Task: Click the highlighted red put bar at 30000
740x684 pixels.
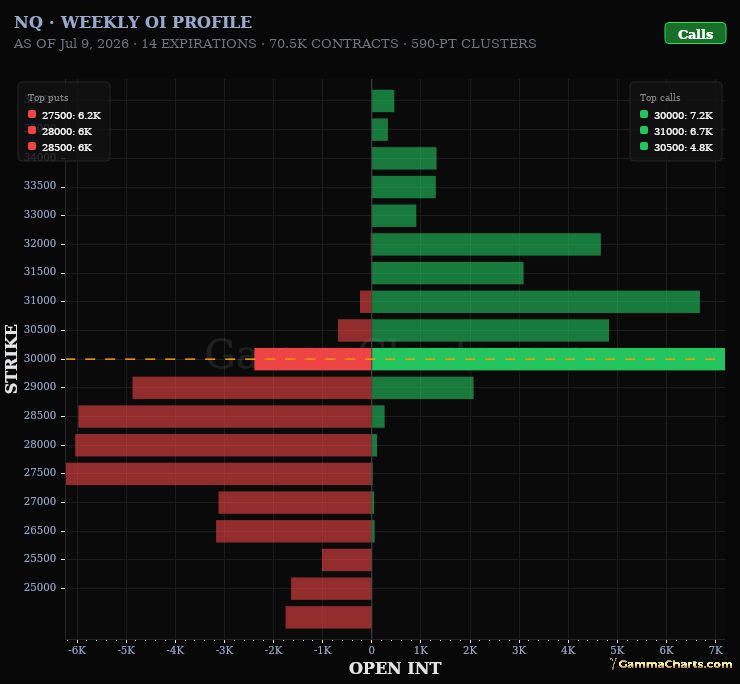Action: 313,359
